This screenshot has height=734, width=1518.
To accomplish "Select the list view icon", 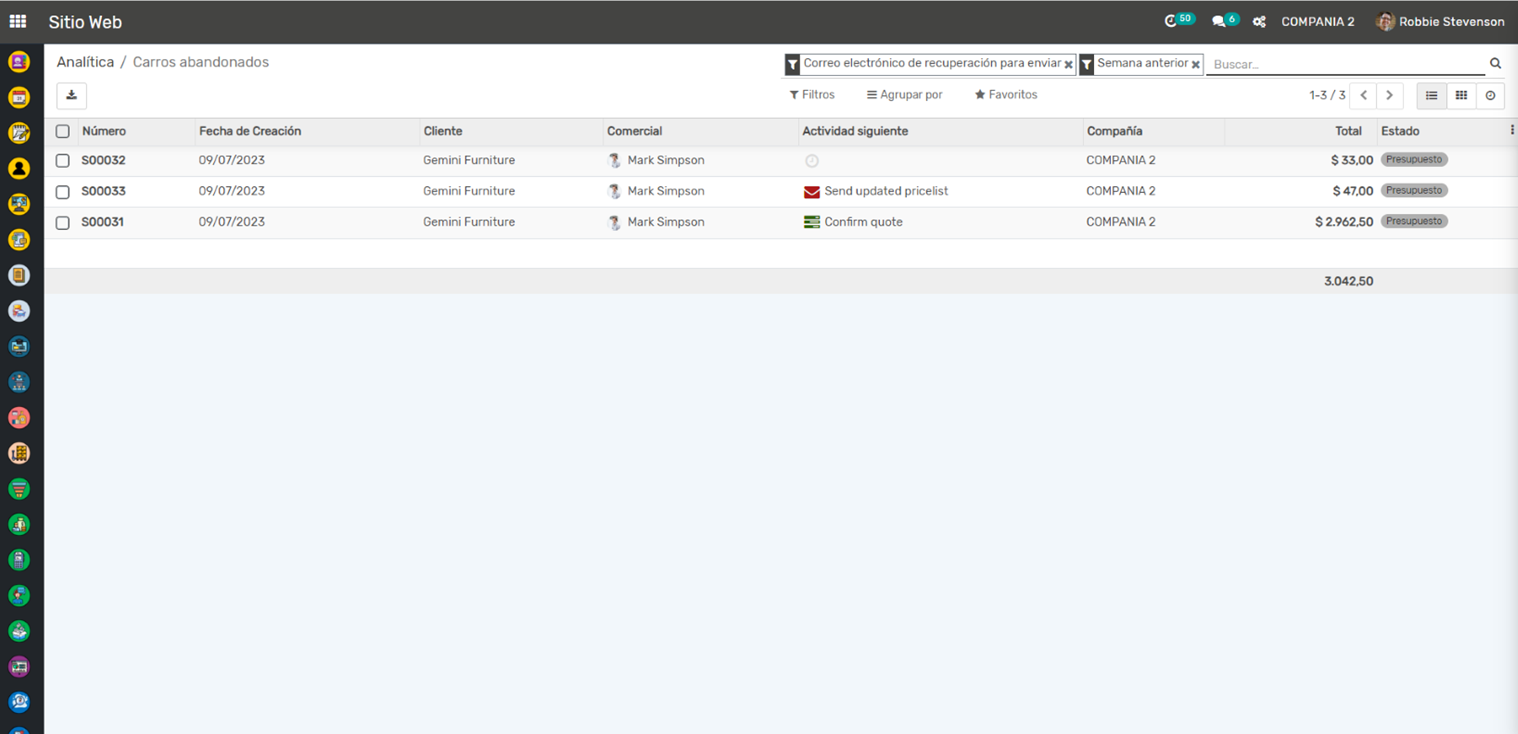I will pos(1432,96).
